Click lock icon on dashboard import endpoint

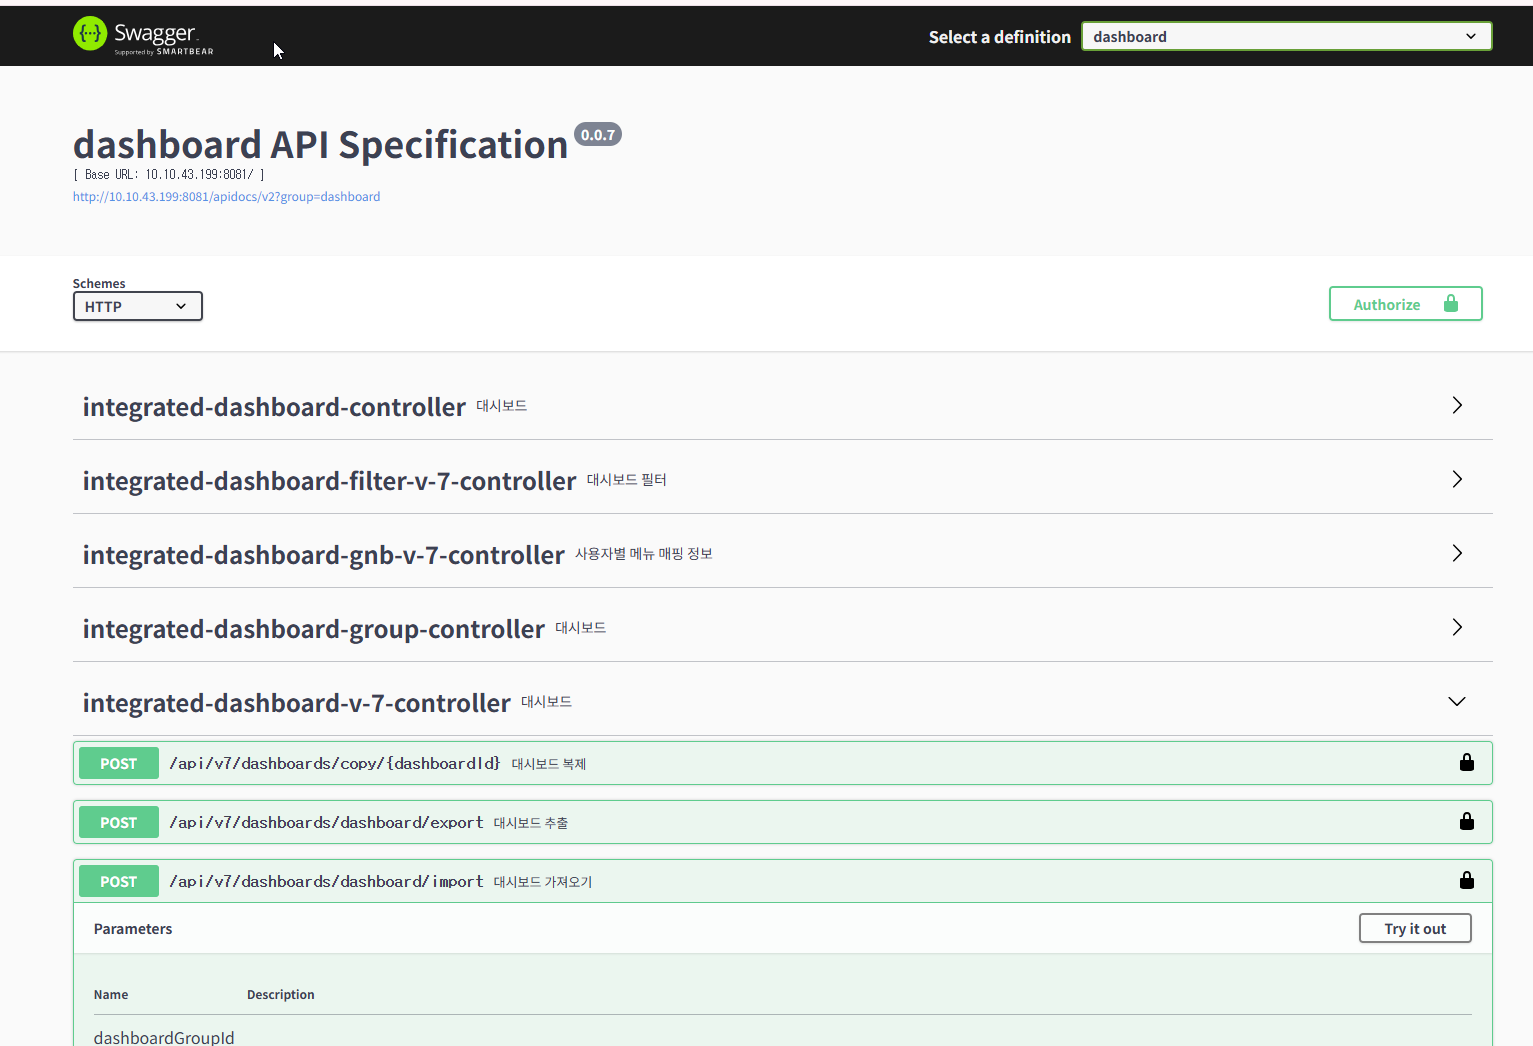(x=1466, y=881)
